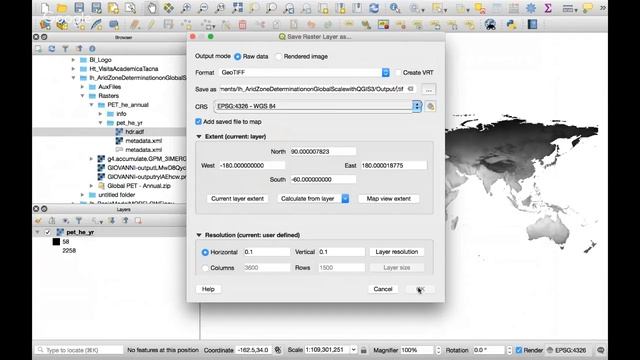The image size is (640, 360).
Task: Click the New GeoPackage Layer icon
Action: (62, 24)
